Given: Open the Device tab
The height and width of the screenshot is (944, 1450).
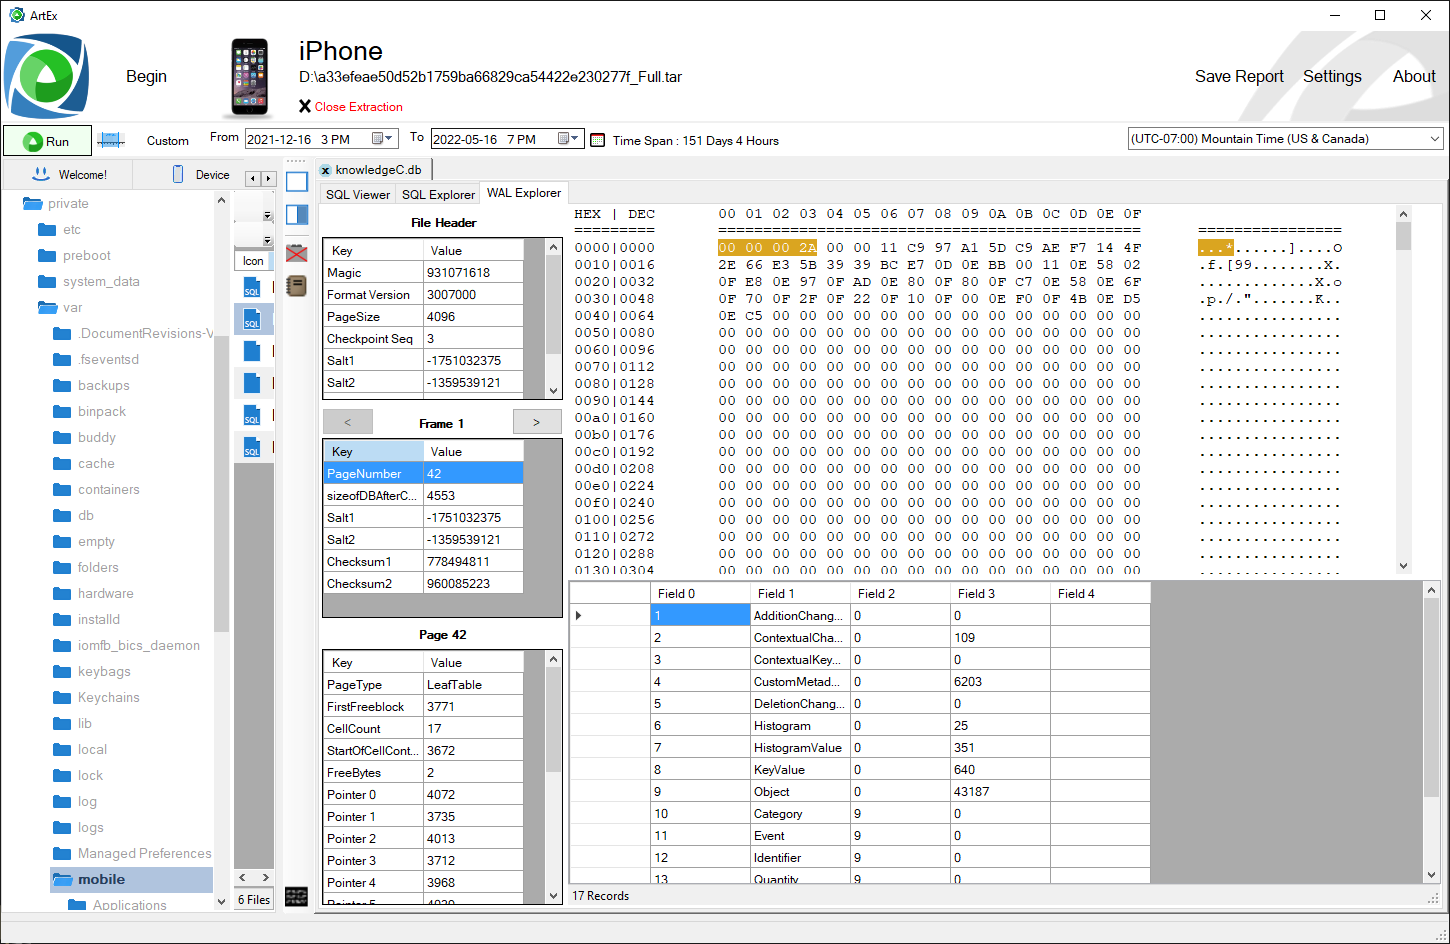Looking at the screenshot, I should point(201,175).
